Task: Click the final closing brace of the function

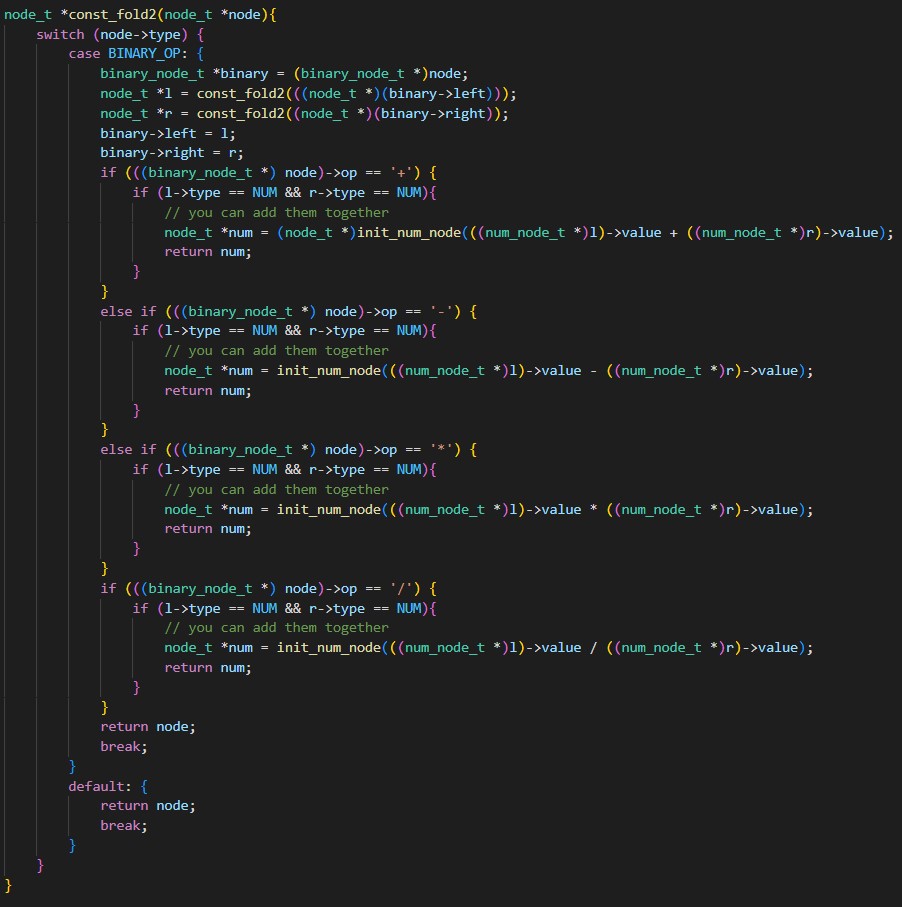Action: pos(9,884)
